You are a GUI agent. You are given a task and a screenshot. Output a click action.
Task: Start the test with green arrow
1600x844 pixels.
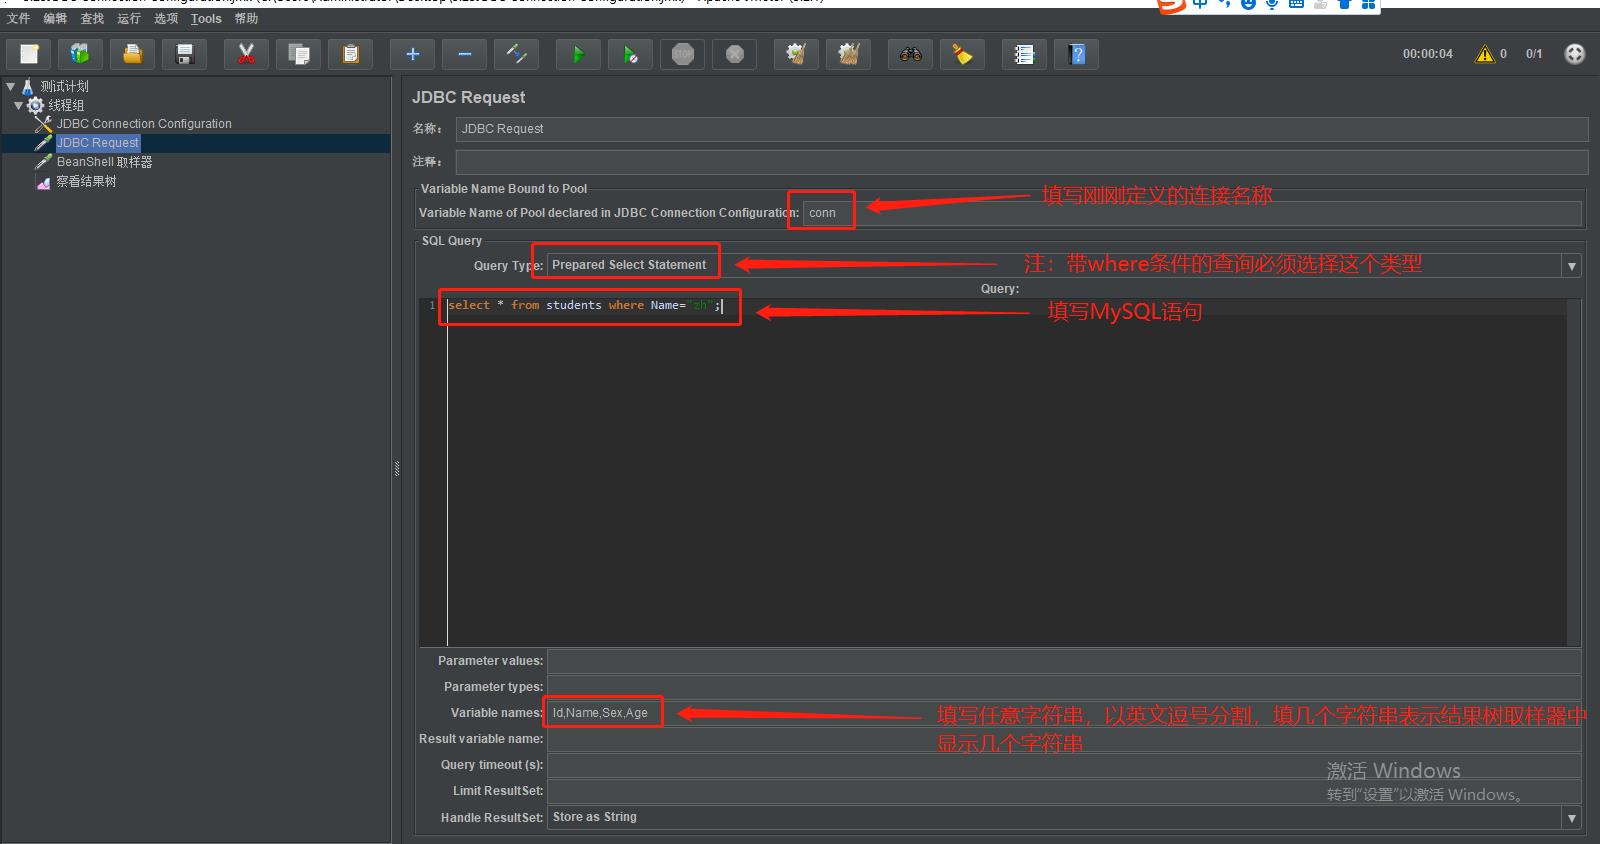click(x=578, y=54)
